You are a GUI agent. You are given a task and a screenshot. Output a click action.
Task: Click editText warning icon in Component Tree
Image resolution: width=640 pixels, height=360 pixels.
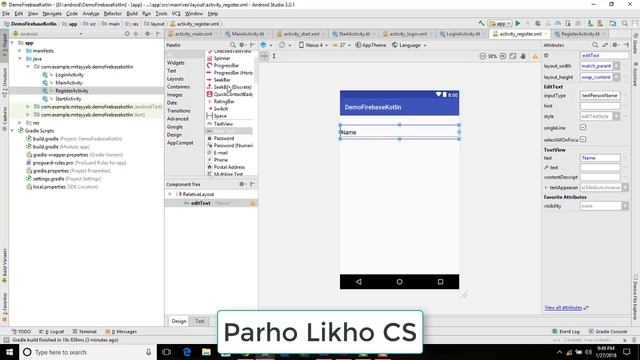(x=253, y=203)
